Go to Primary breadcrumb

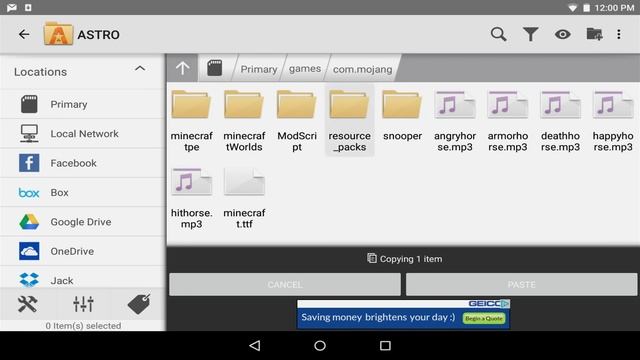[x=259, y=69]
